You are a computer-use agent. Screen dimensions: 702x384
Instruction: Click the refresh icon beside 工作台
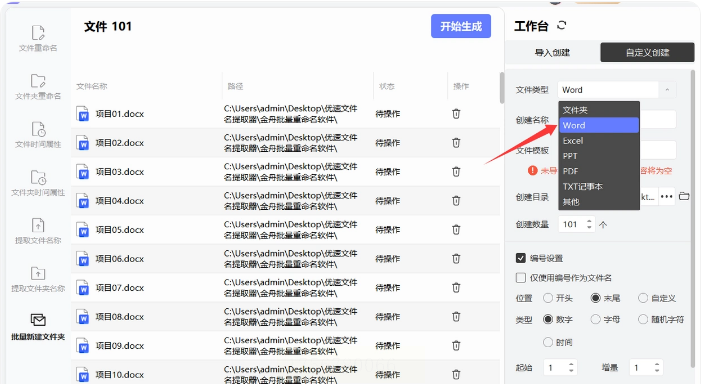[x=561, y=26]
